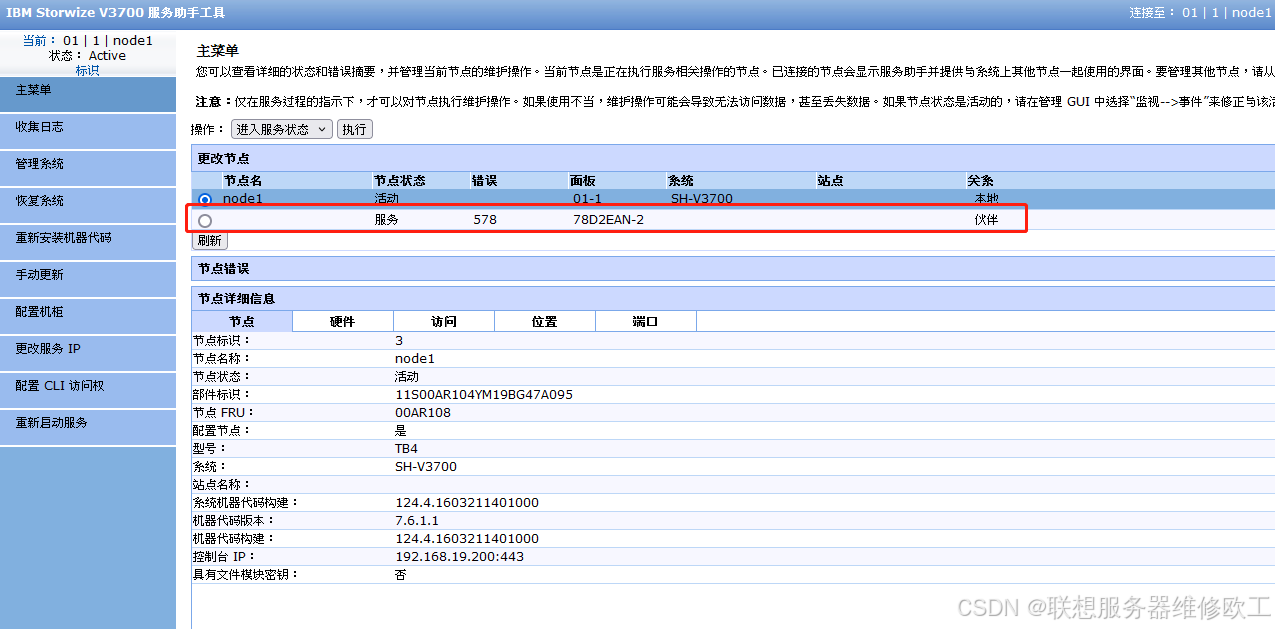Screen dimensions: 1275x629
Task: Click the 节点标识 value 3
Action: point(399,340)
